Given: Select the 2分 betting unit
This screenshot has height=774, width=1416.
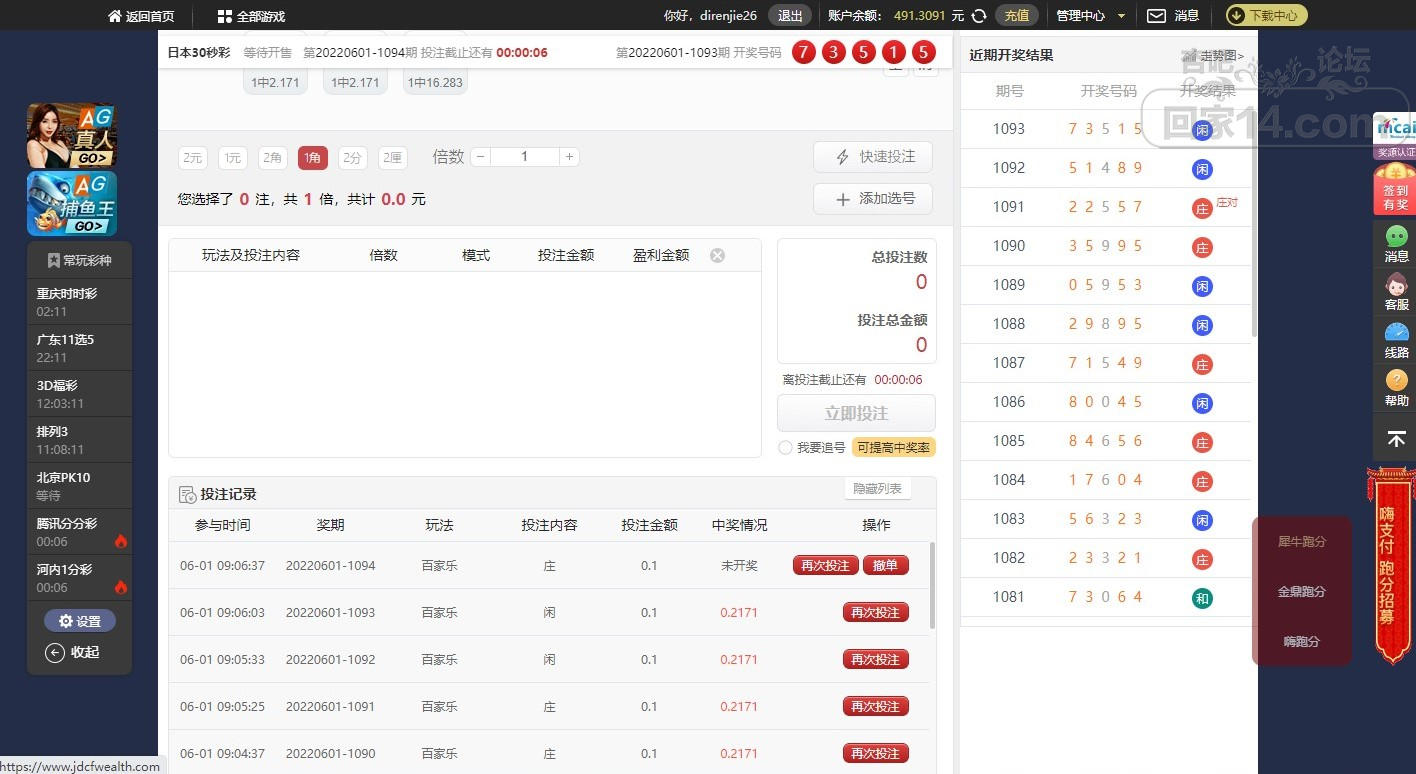Looking at the screenshot, I should click(352, 157).
